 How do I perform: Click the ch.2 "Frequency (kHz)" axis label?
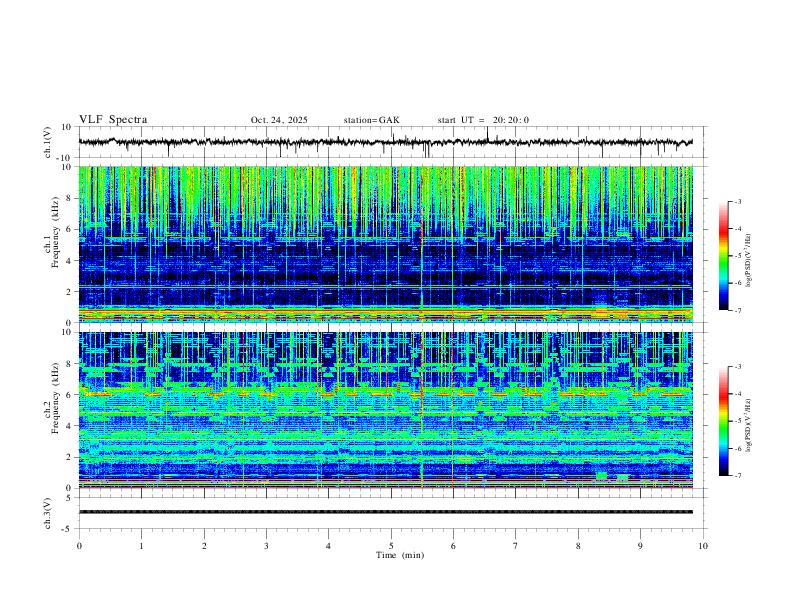(x=55, y=398)
